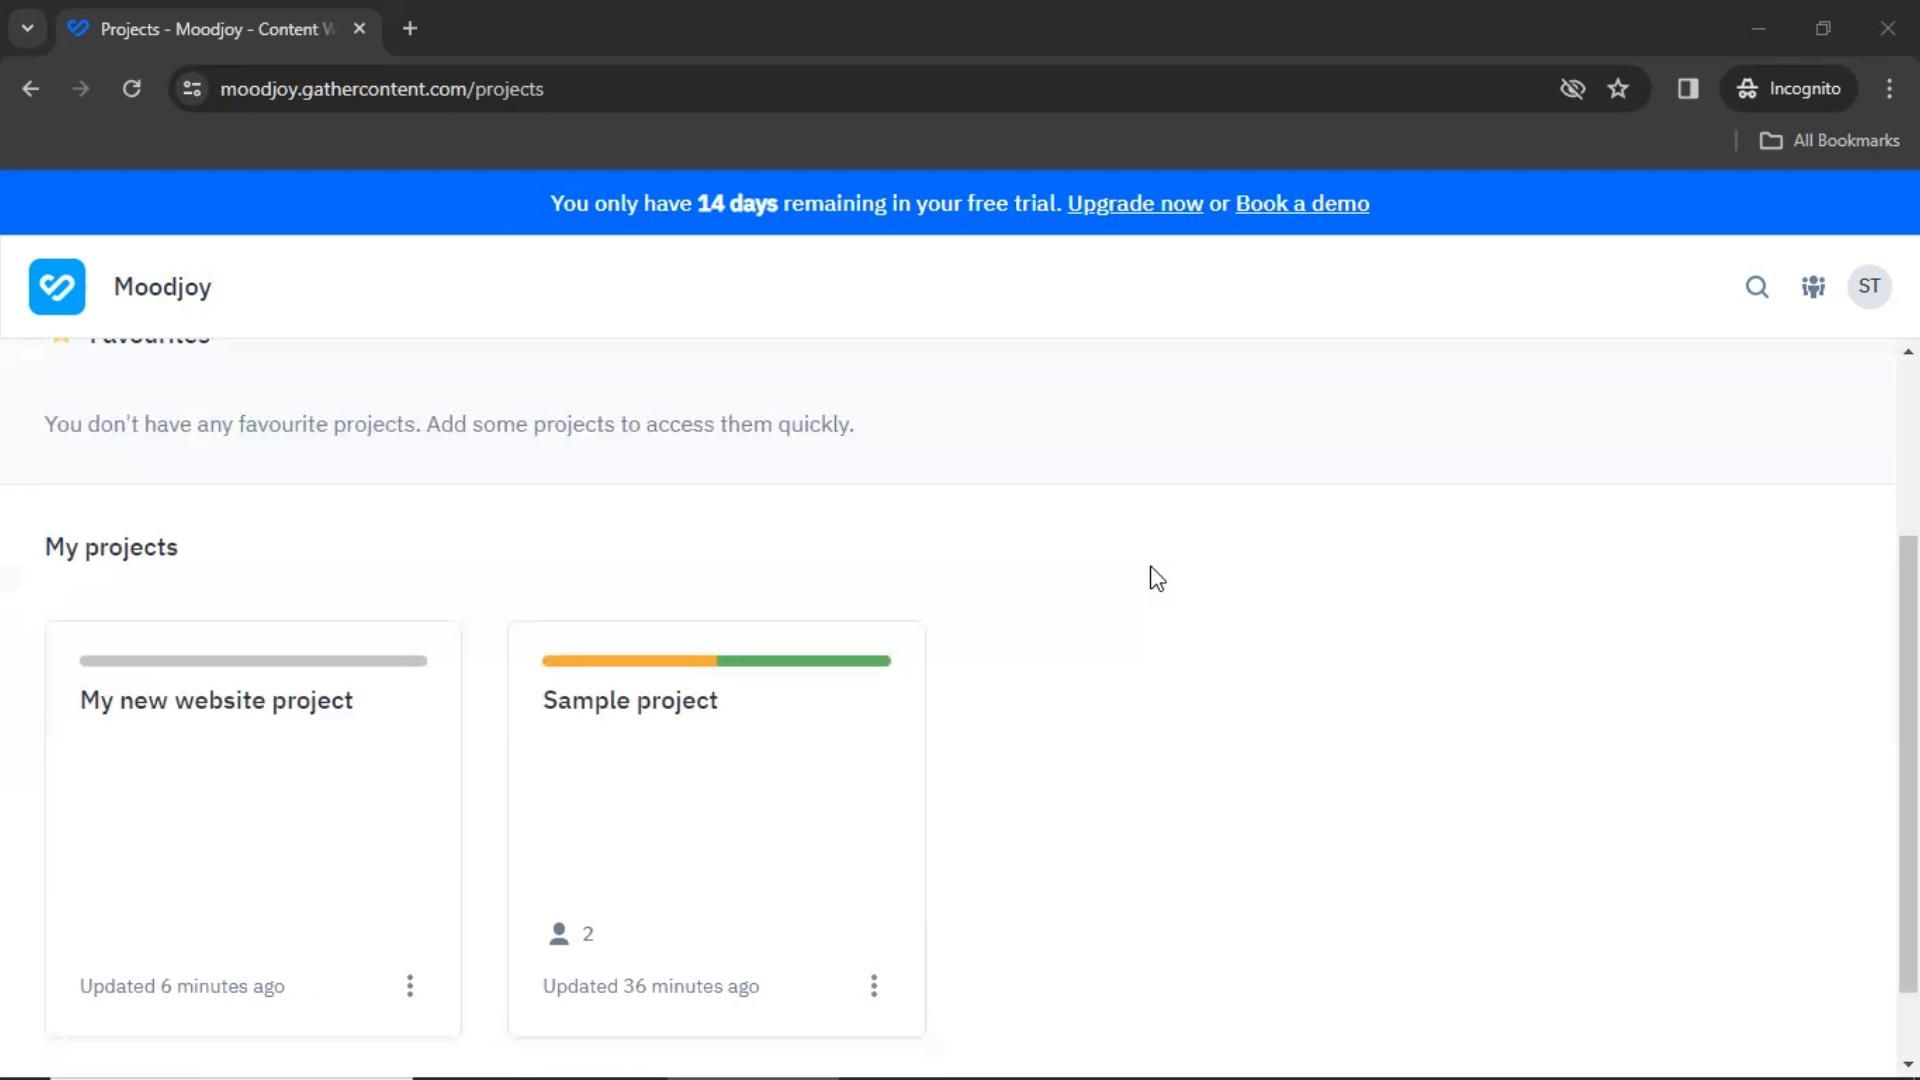The image size is (1920, 1080).
Task: Click My new website project grey progress bar
Action: (253, 661)
